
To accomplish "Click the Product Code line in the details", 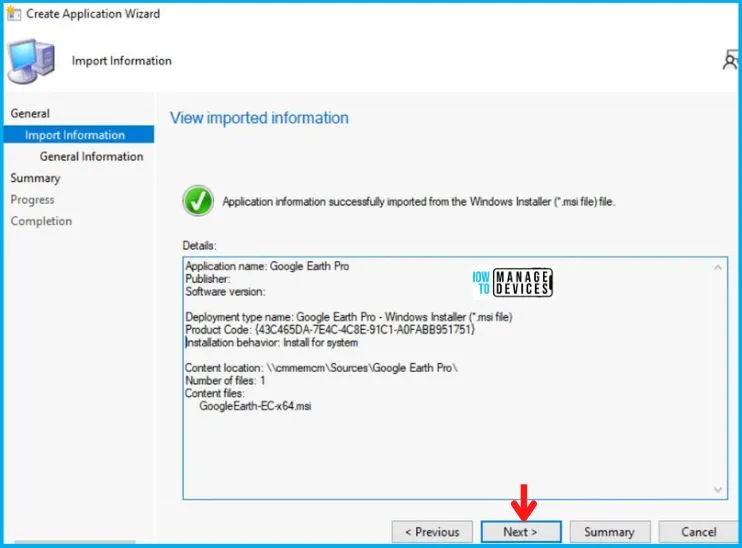I will 330,329.
